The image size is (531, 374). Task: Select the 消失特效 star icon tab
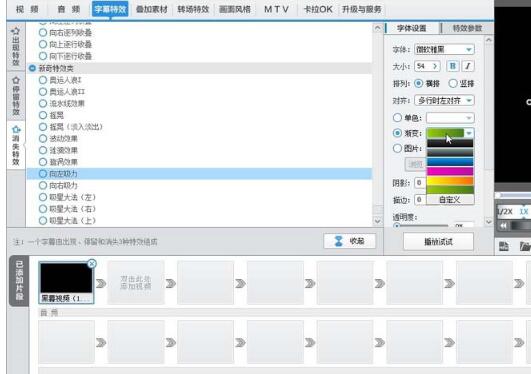[16, 145]
